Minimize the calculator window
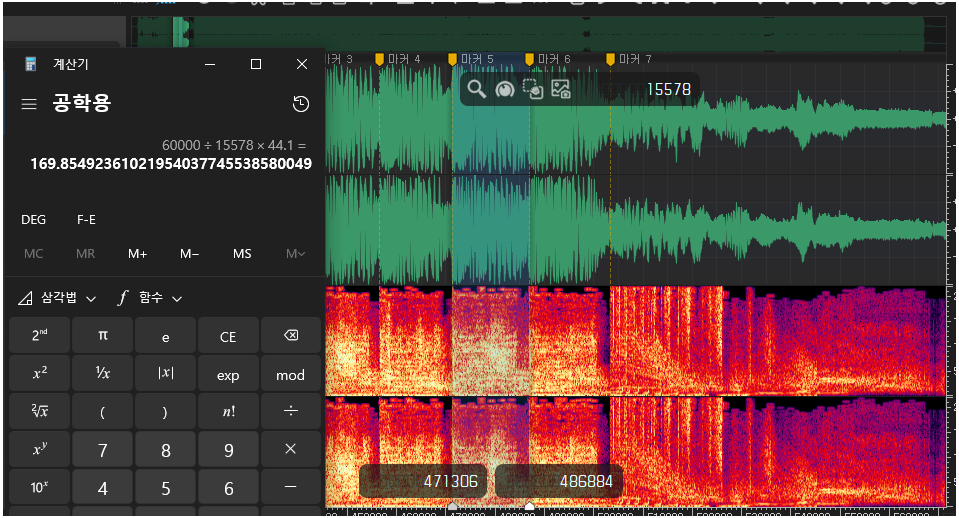 210,64
